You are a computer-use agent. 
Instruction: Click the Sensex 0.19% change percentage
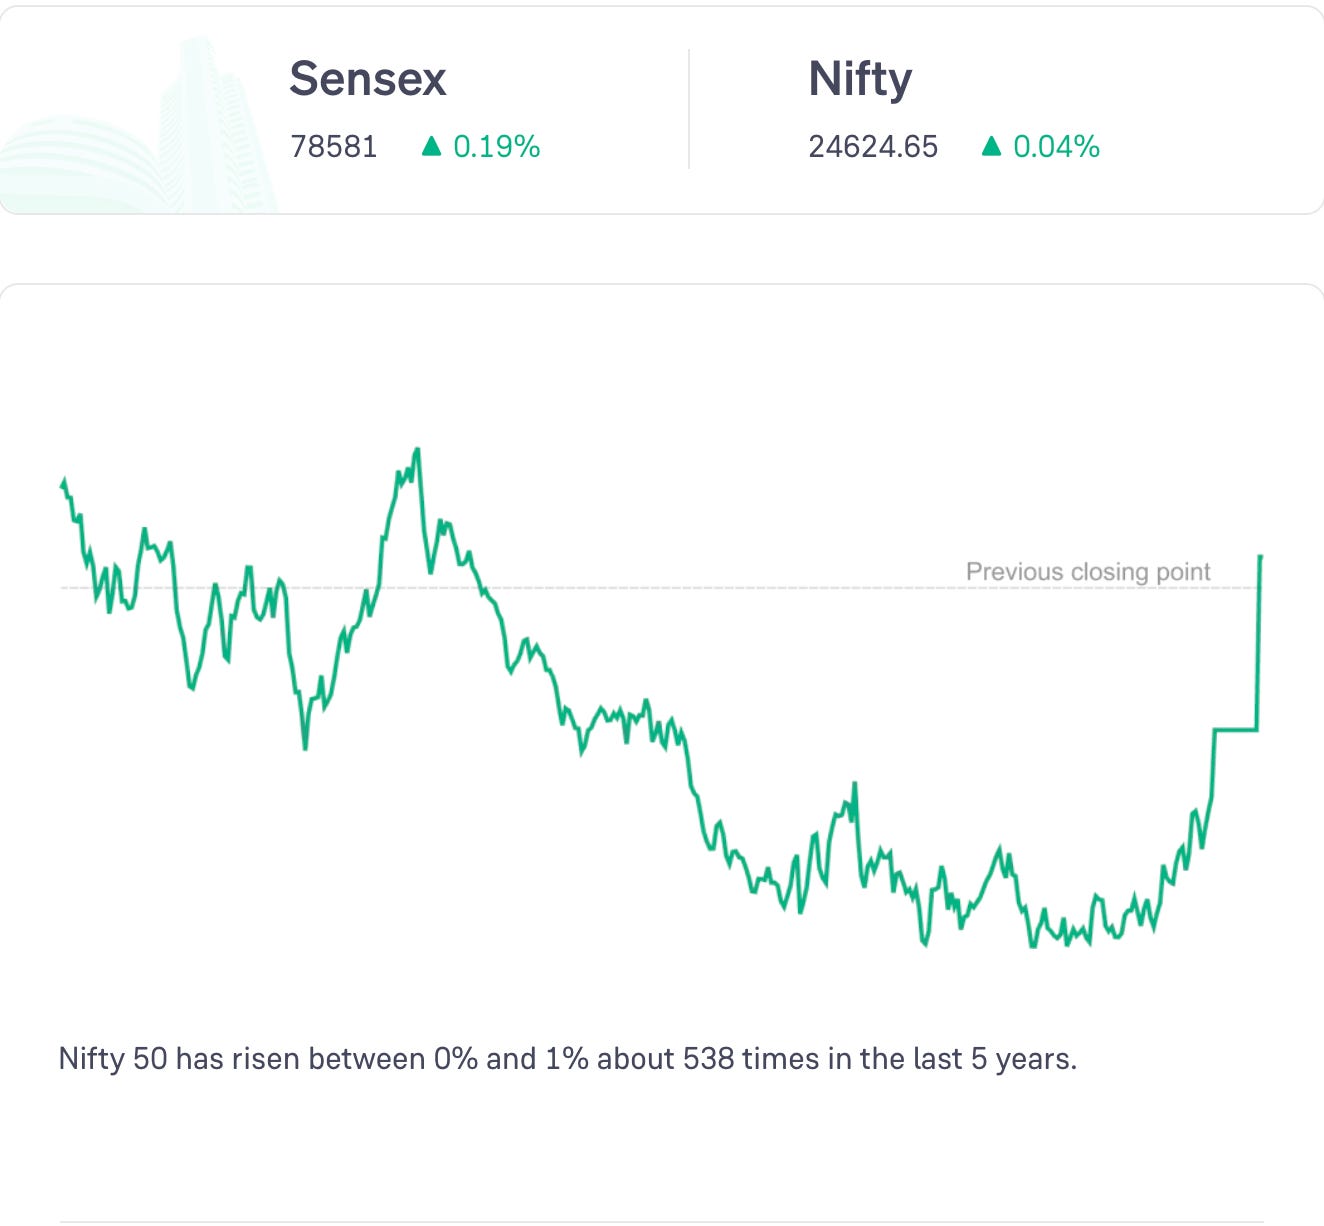click(496, 147)
